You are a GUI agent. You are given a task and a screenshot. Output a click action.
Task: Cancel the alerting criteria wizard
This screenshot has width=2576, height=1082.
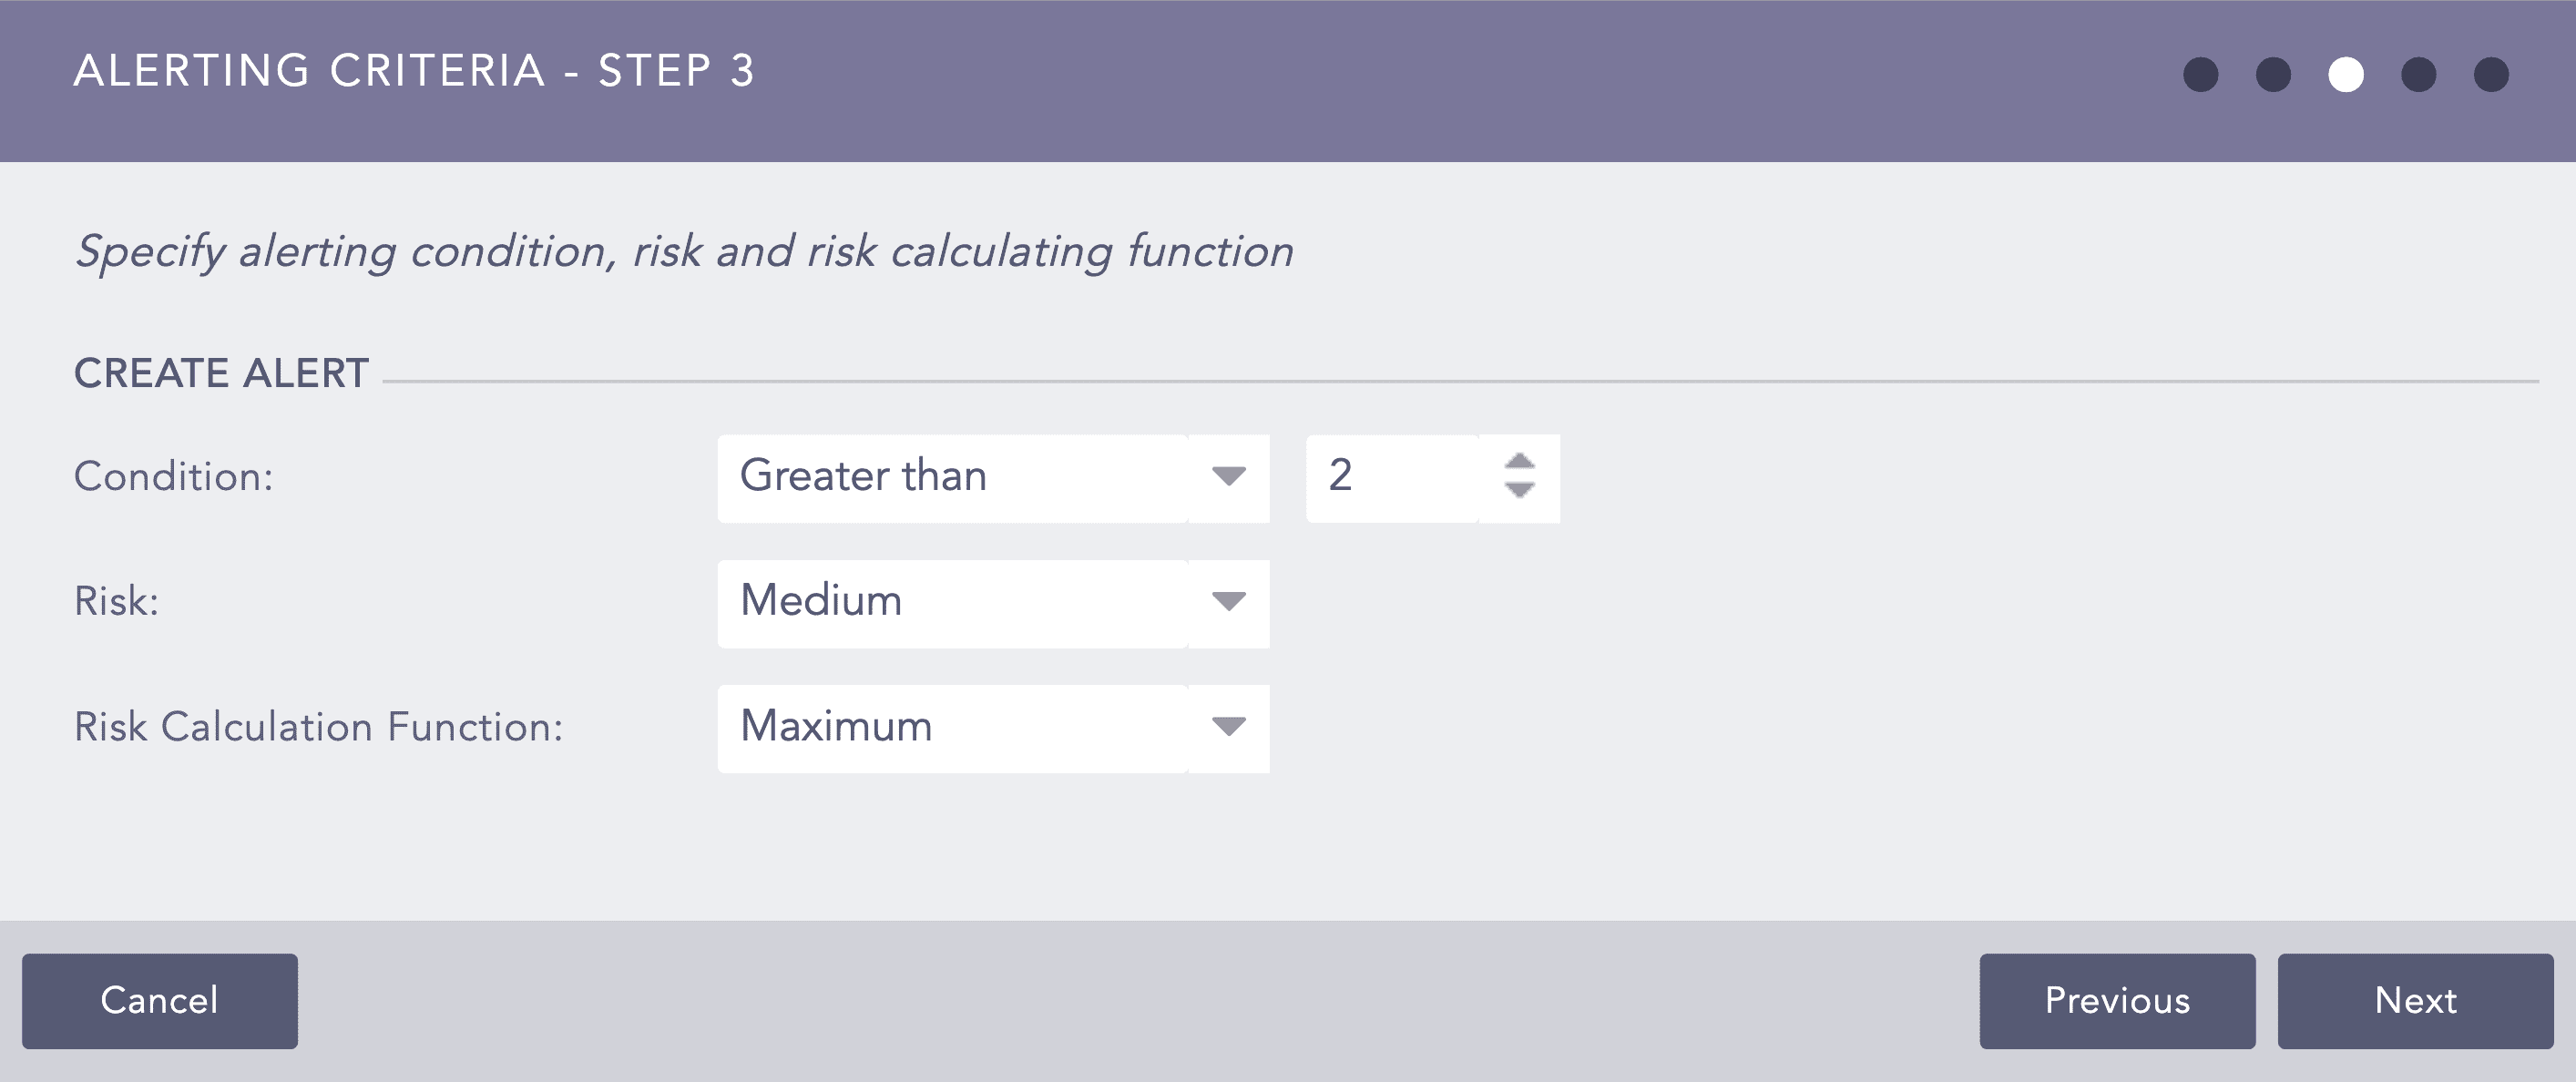(x=160, y=1000)
